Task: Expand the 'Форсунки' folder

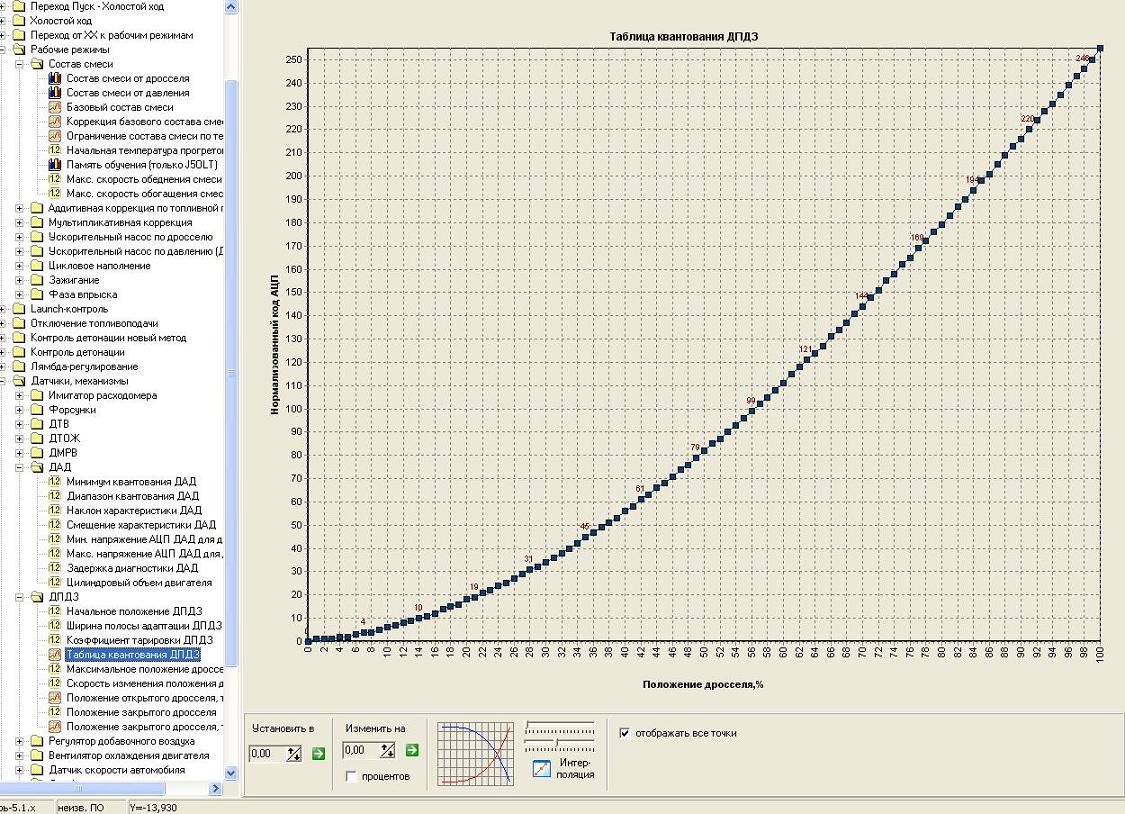Action: coord(21,409)
